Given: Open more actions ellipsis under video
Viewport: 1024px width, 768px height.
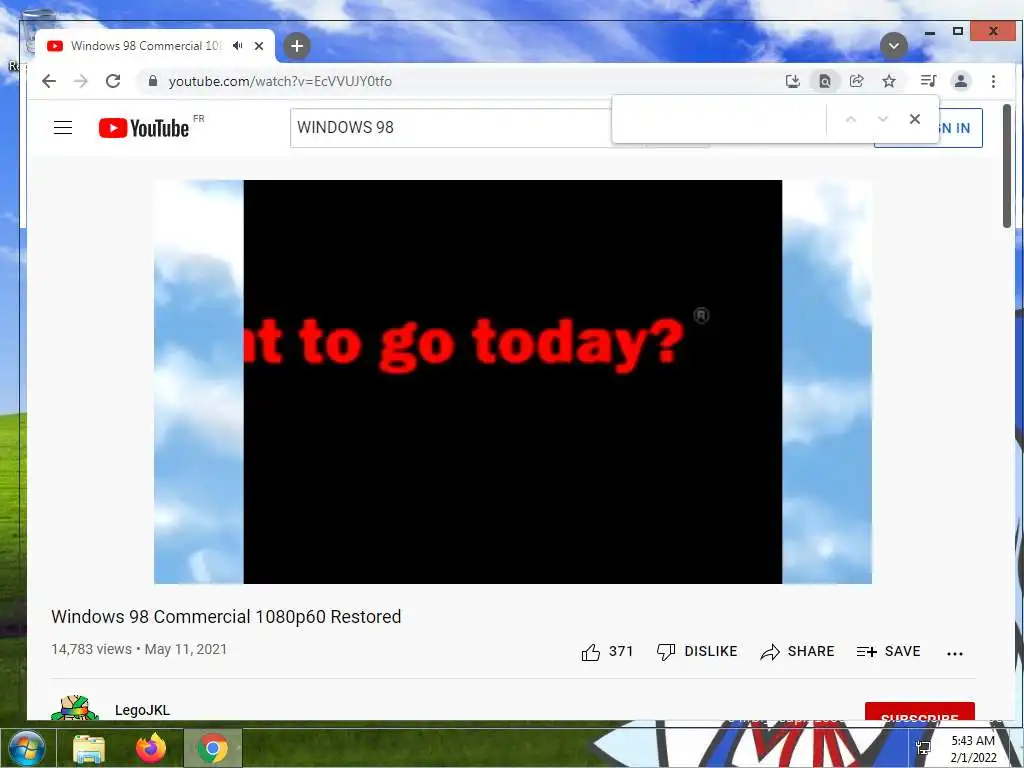Looking at the screenshot, I should (955, 653).
